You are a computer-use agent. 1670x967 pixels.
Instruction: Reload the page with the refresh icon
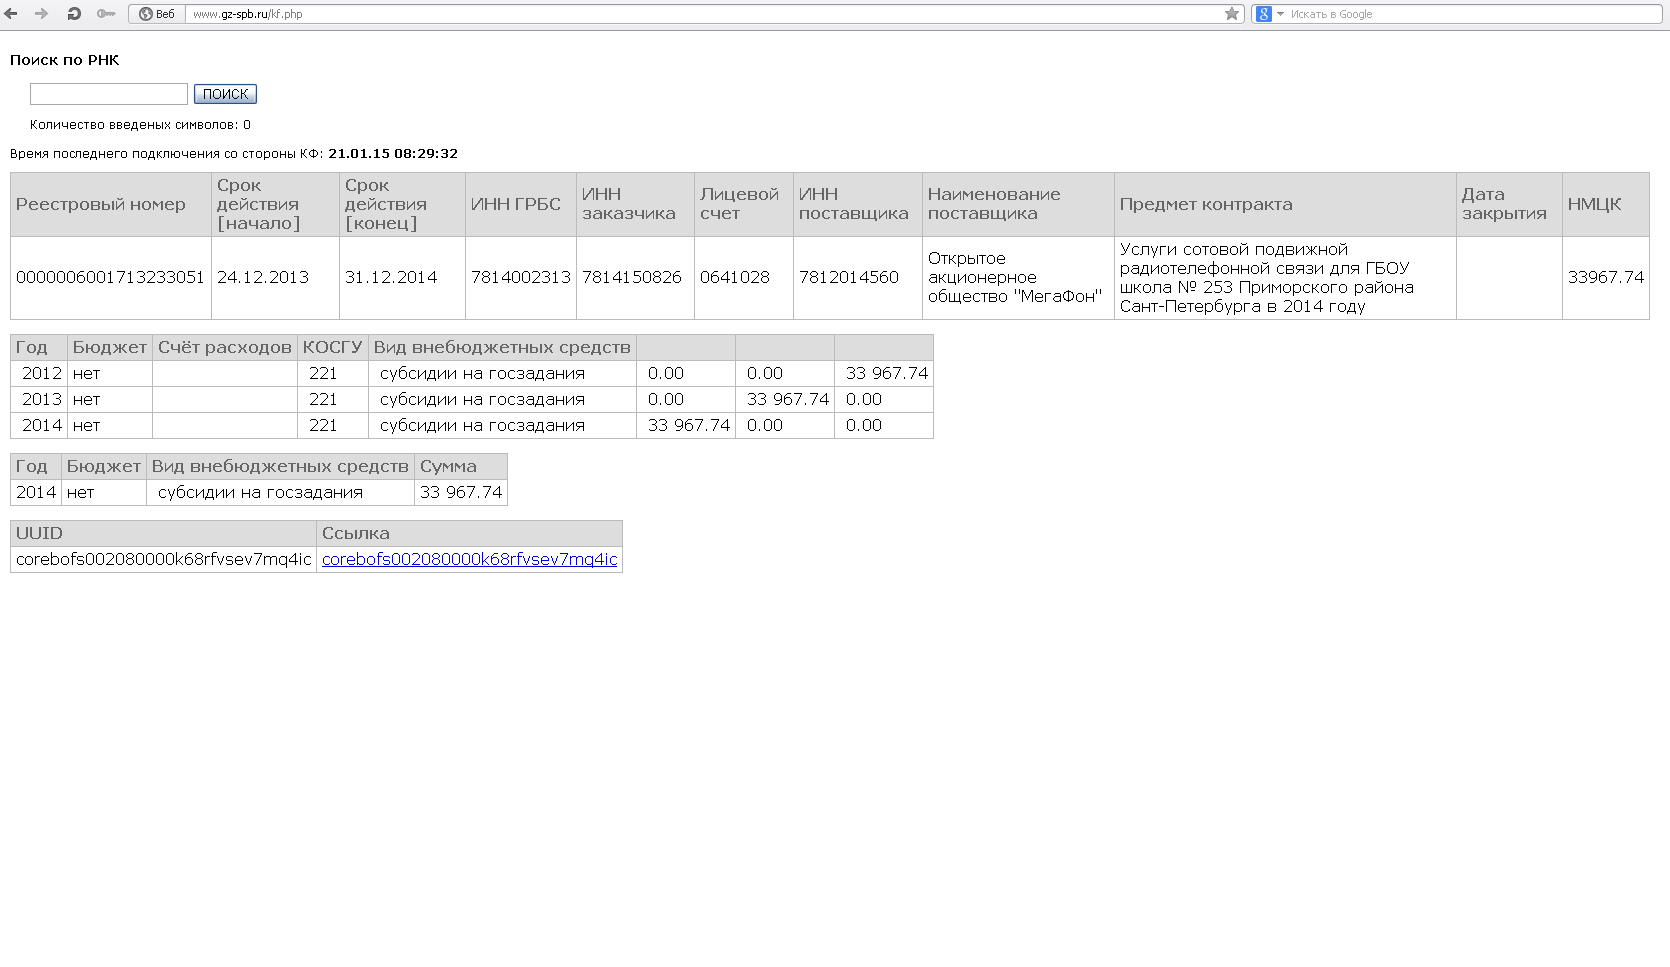(74, 14)
